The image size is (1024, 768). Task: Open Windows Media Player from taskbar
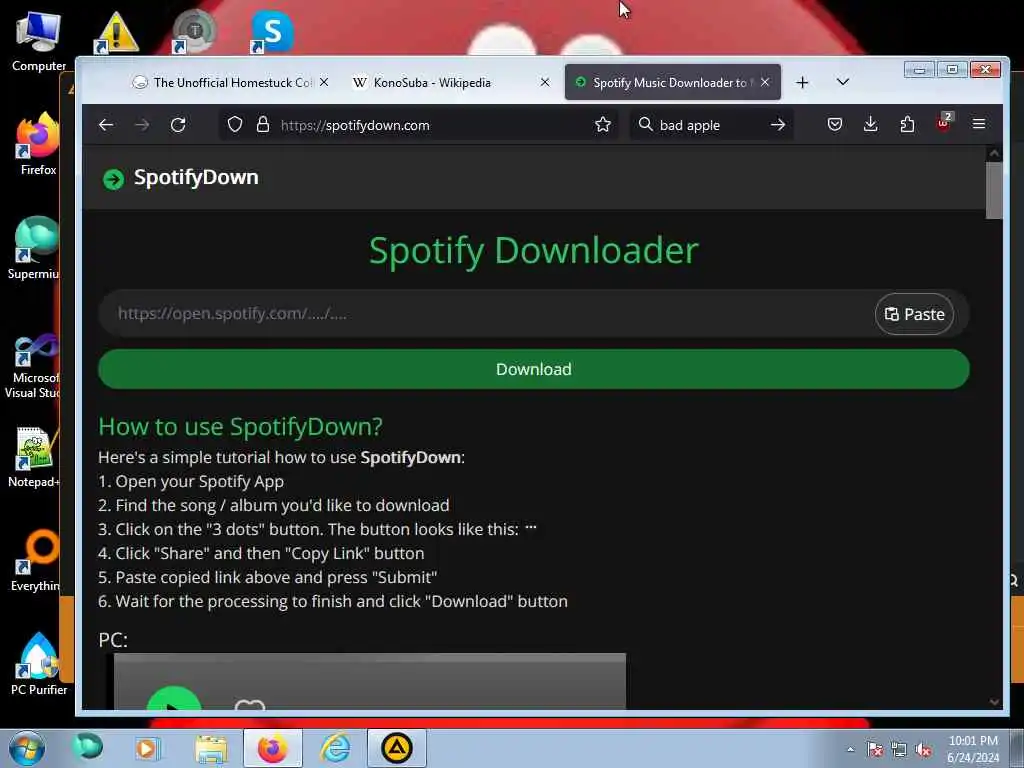point(148,748)
